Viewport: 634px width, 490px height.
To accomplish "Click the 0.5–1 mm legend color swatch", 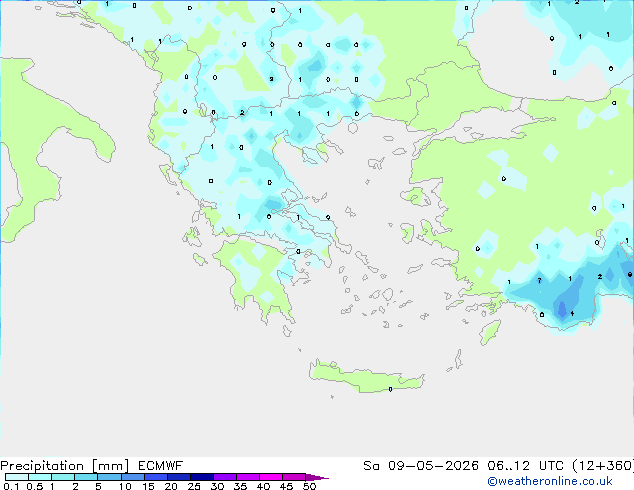I will [x=40, y=477].
